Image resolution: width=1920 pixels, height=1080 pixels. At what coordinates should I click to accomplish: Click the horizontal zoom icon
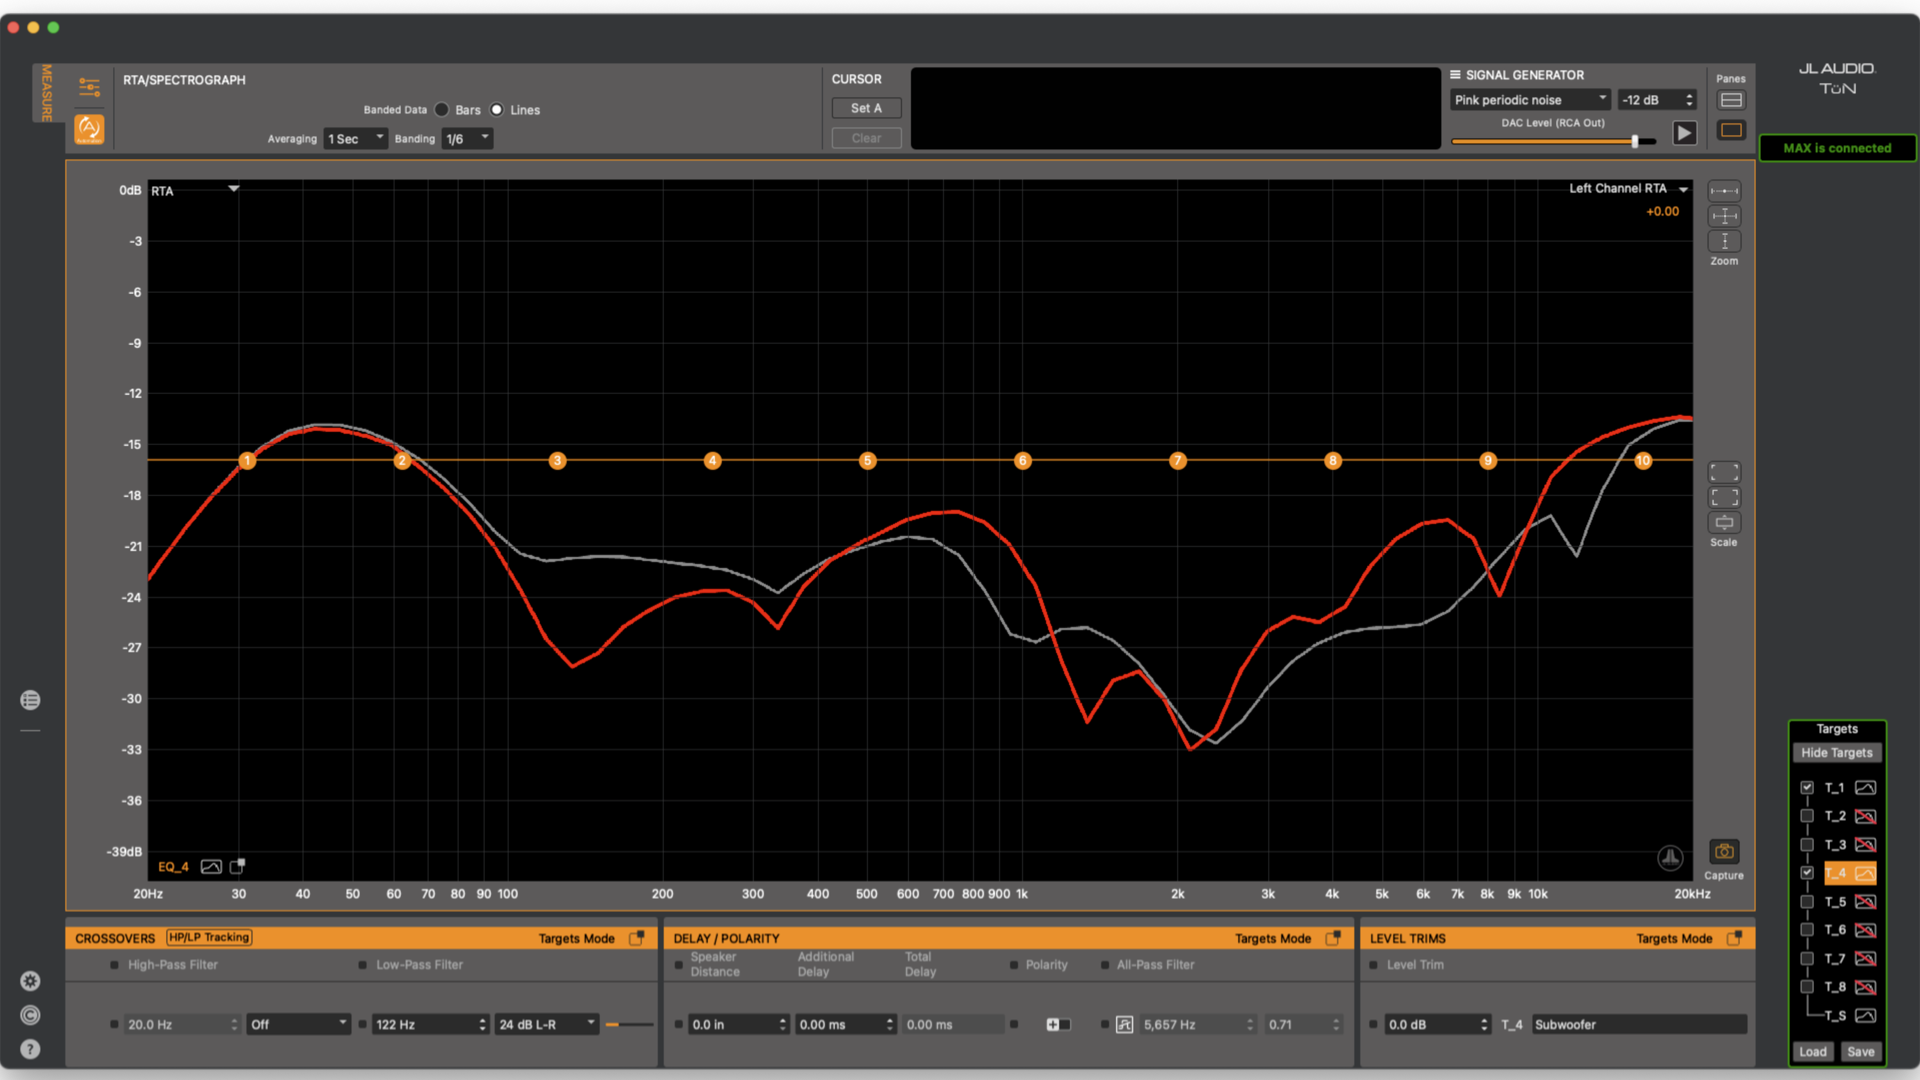coord(1724,191)
